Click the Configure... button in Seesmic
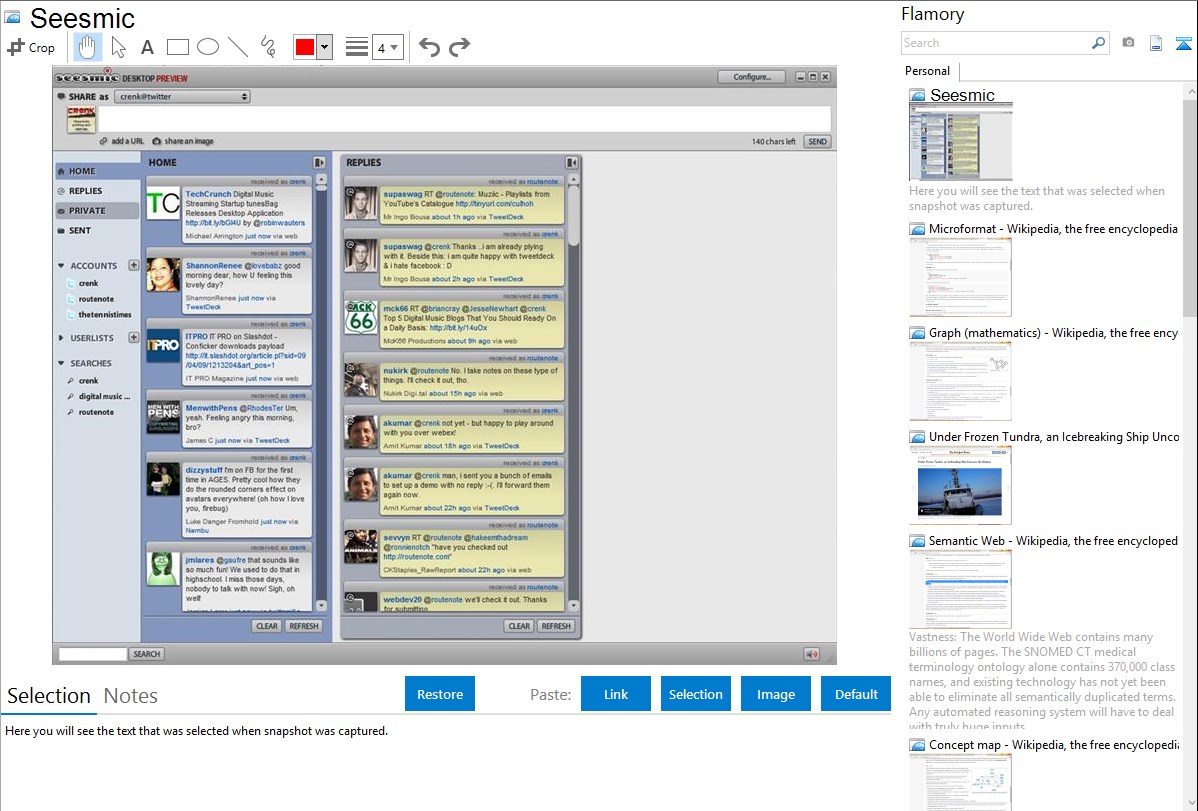 pos(752,76)
